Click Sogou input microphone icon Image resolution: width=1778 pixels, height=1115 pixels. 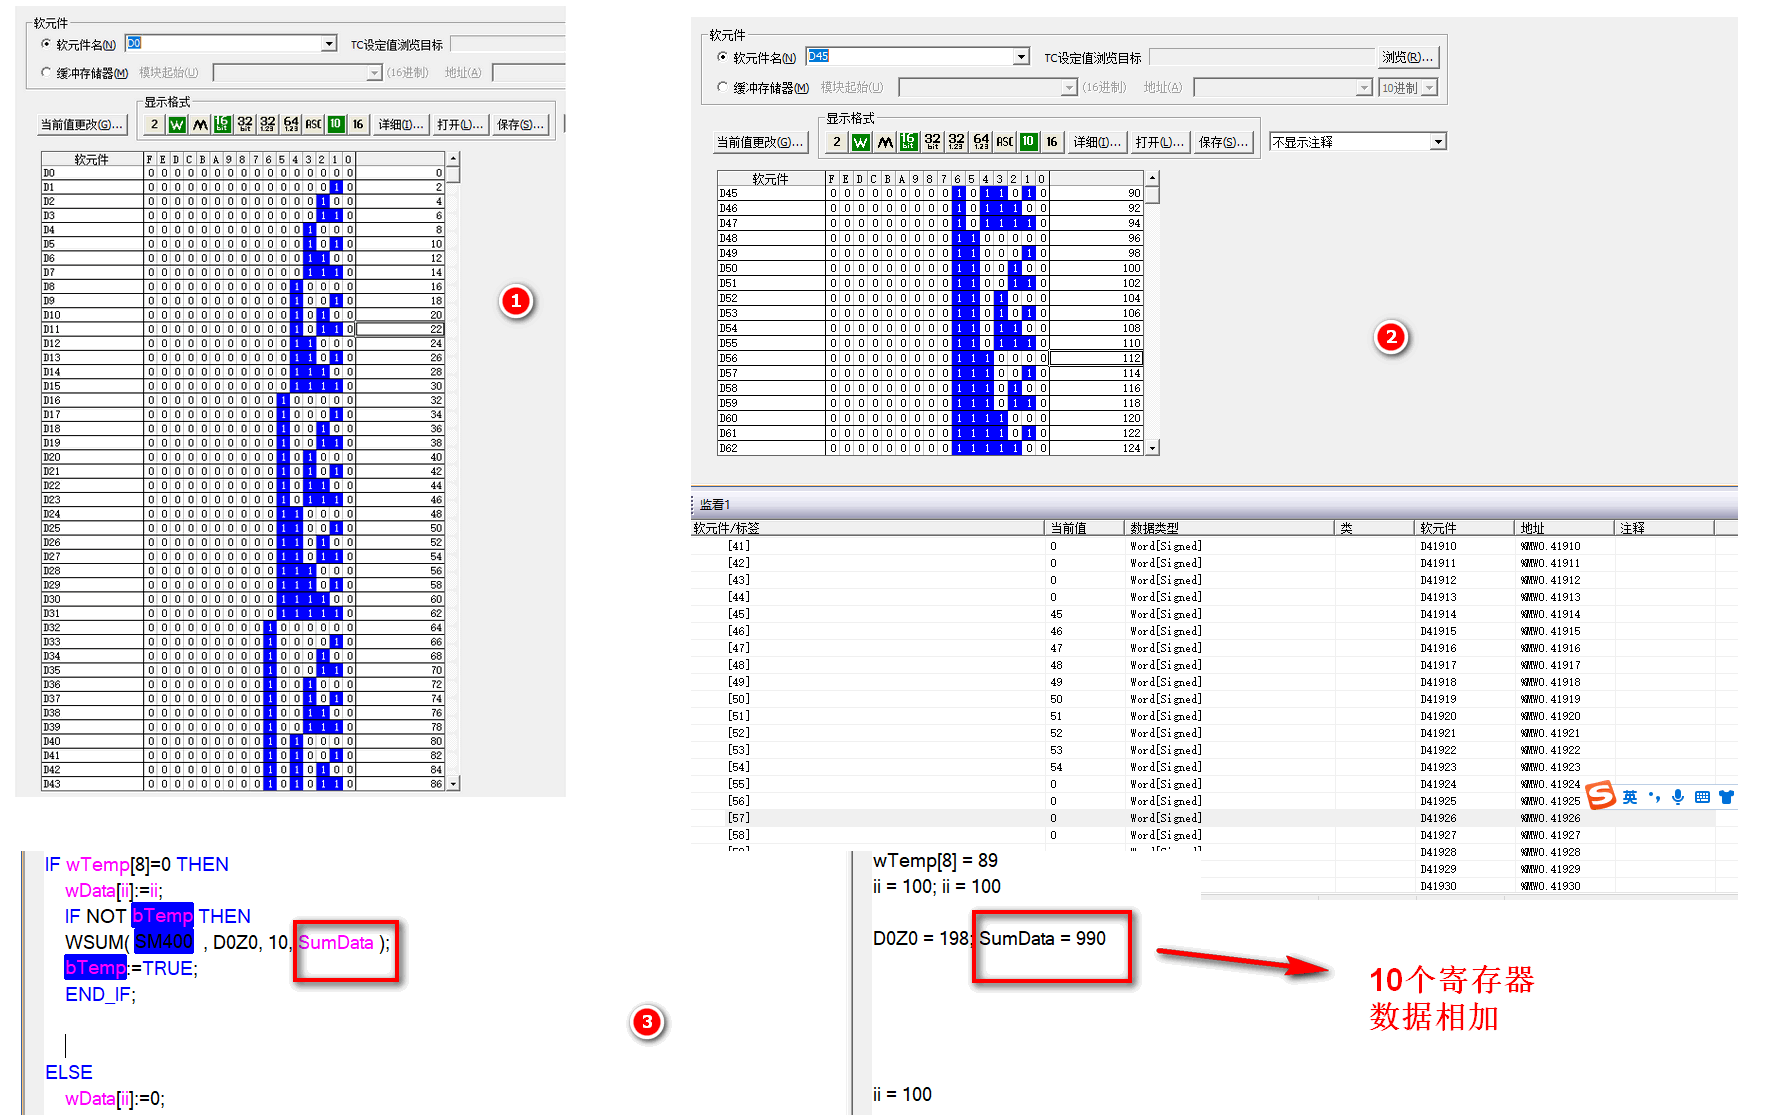tap(1678, 797)
